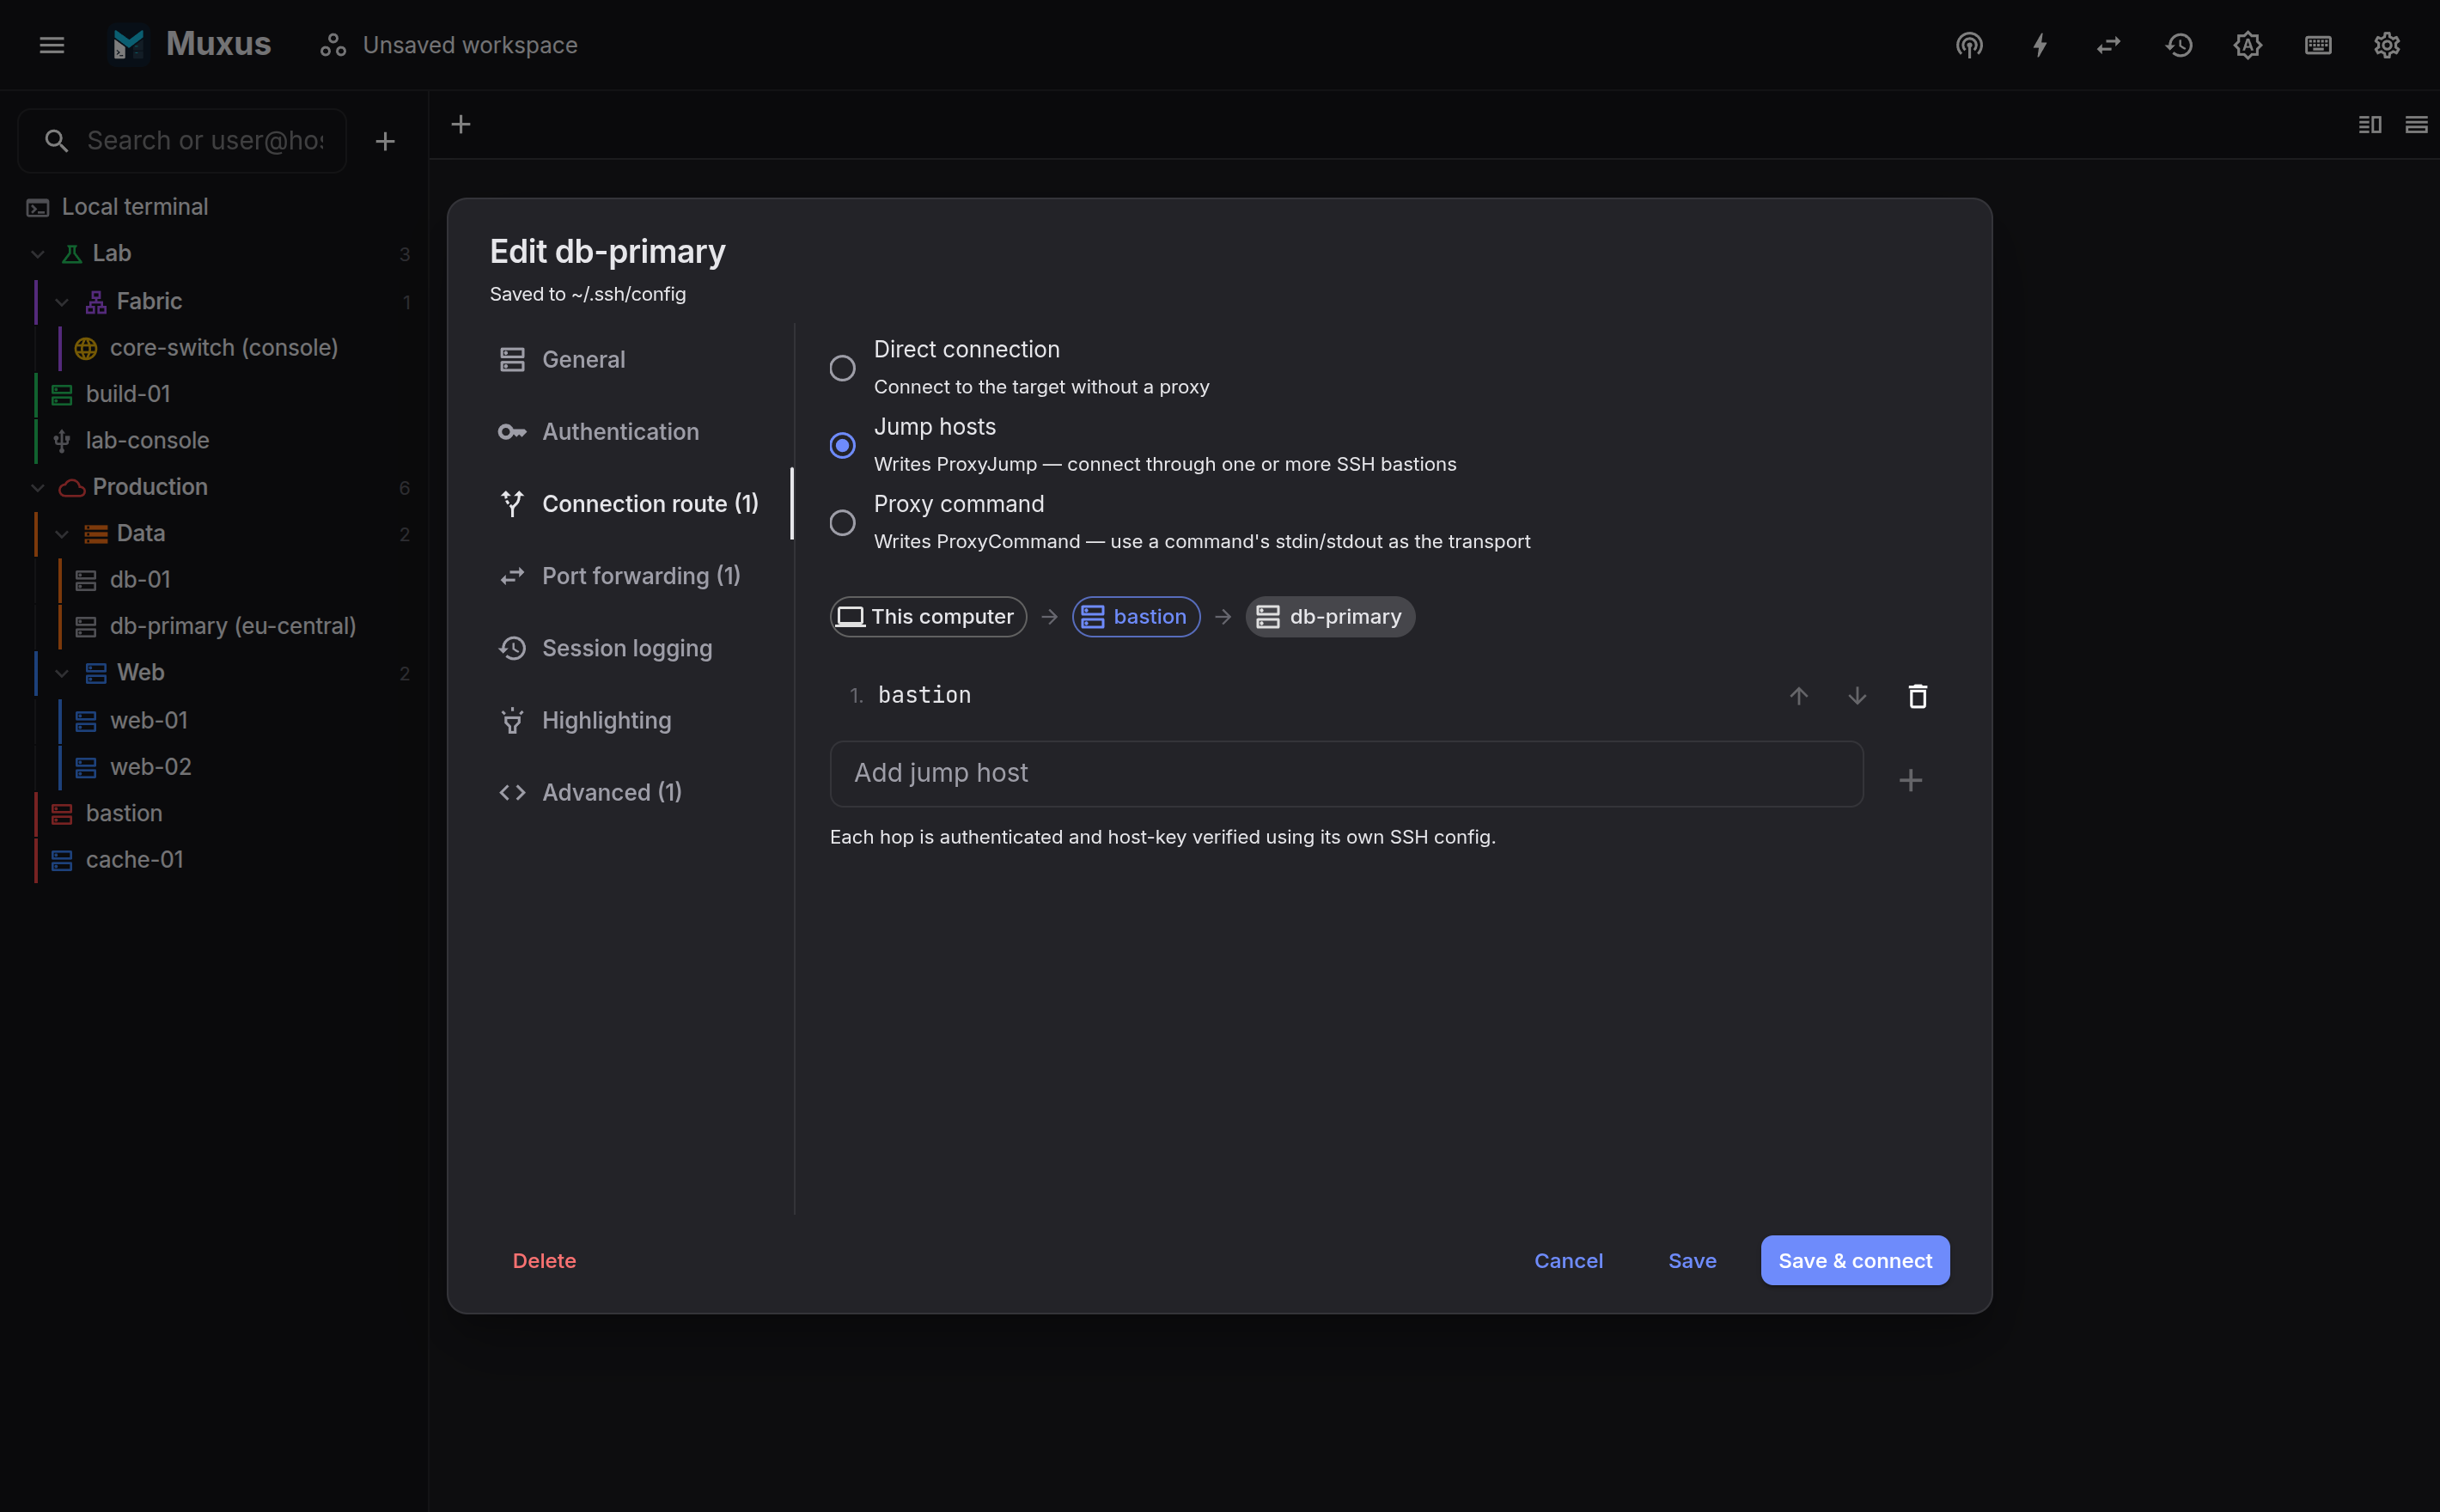
Task: Select the Proxy command radio button
Action: [842, 522]
